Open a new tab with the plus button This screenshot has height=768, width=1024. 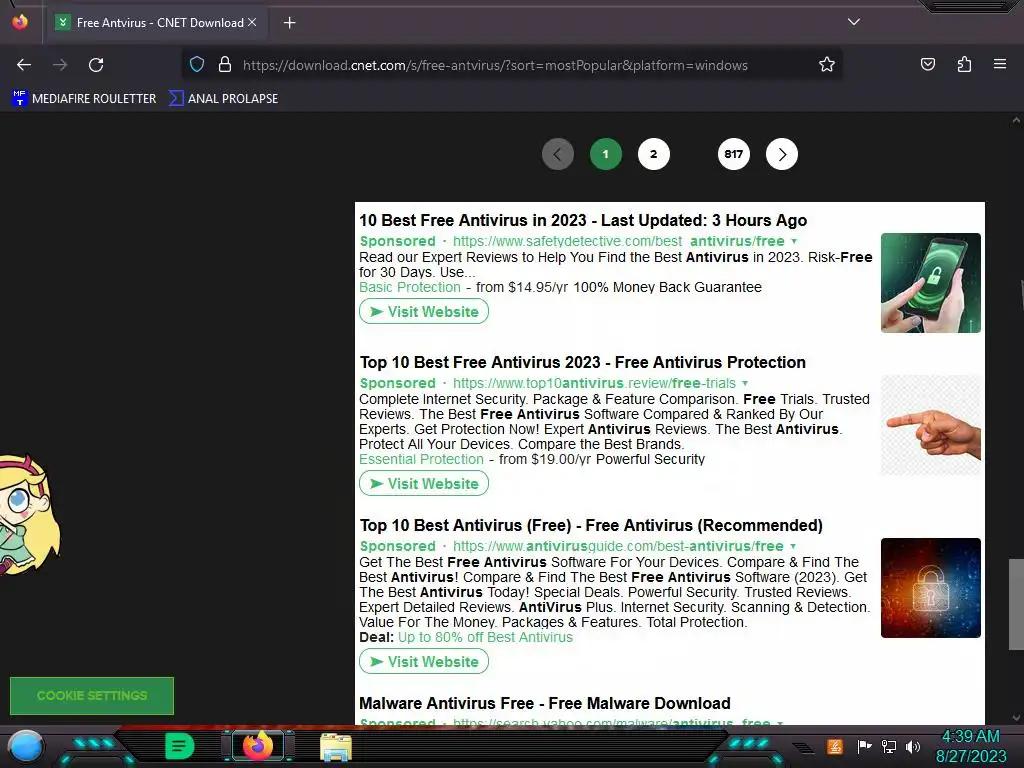point(289,23)
